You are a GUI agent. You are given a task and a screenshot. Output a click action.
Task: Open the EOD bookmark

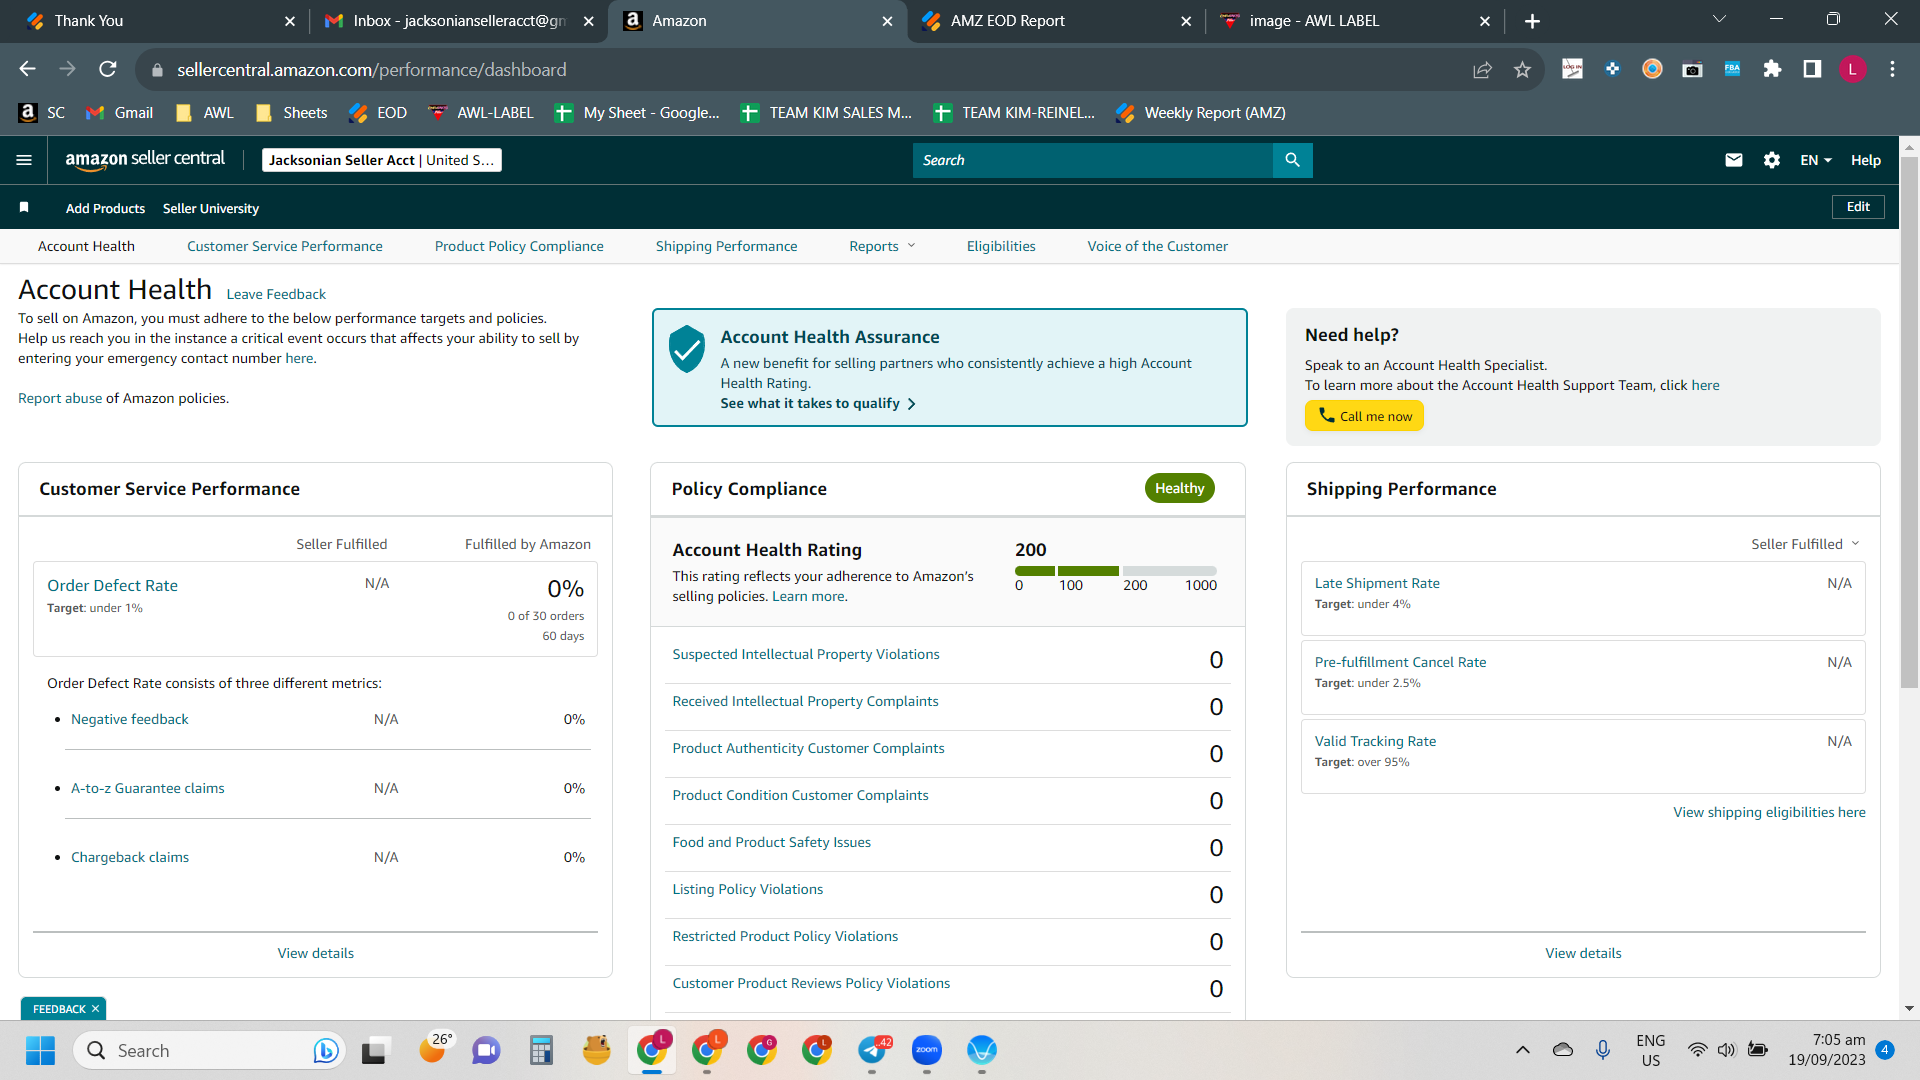[x=378, y=113]
